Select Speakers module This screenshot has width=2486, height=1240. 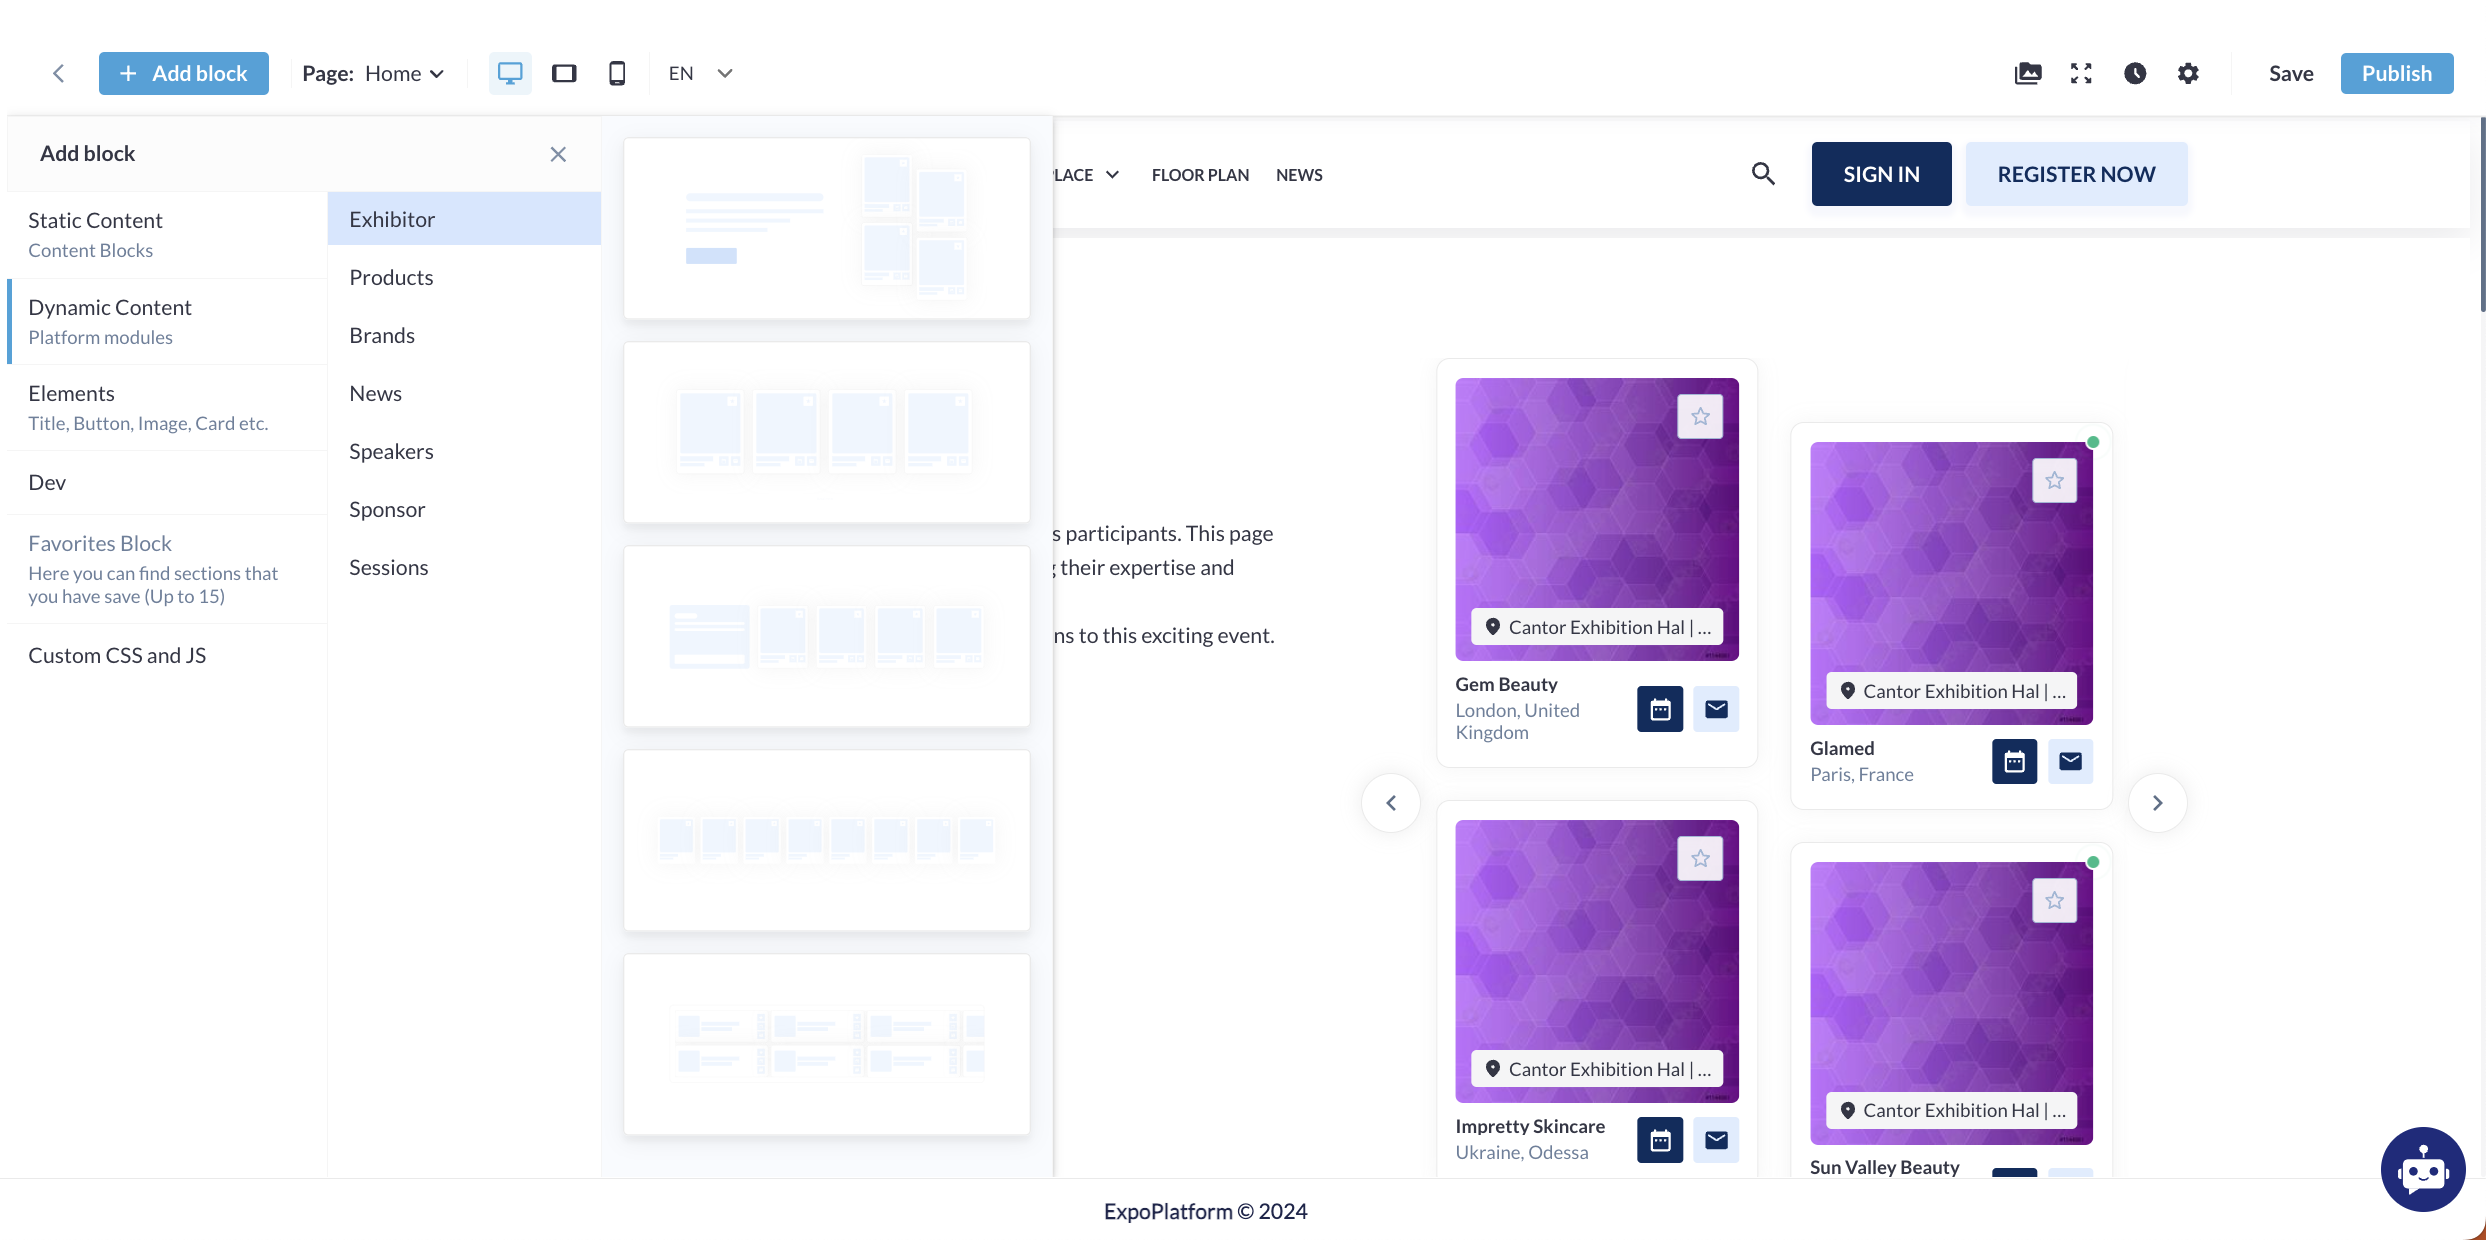(x=464, y=451)
